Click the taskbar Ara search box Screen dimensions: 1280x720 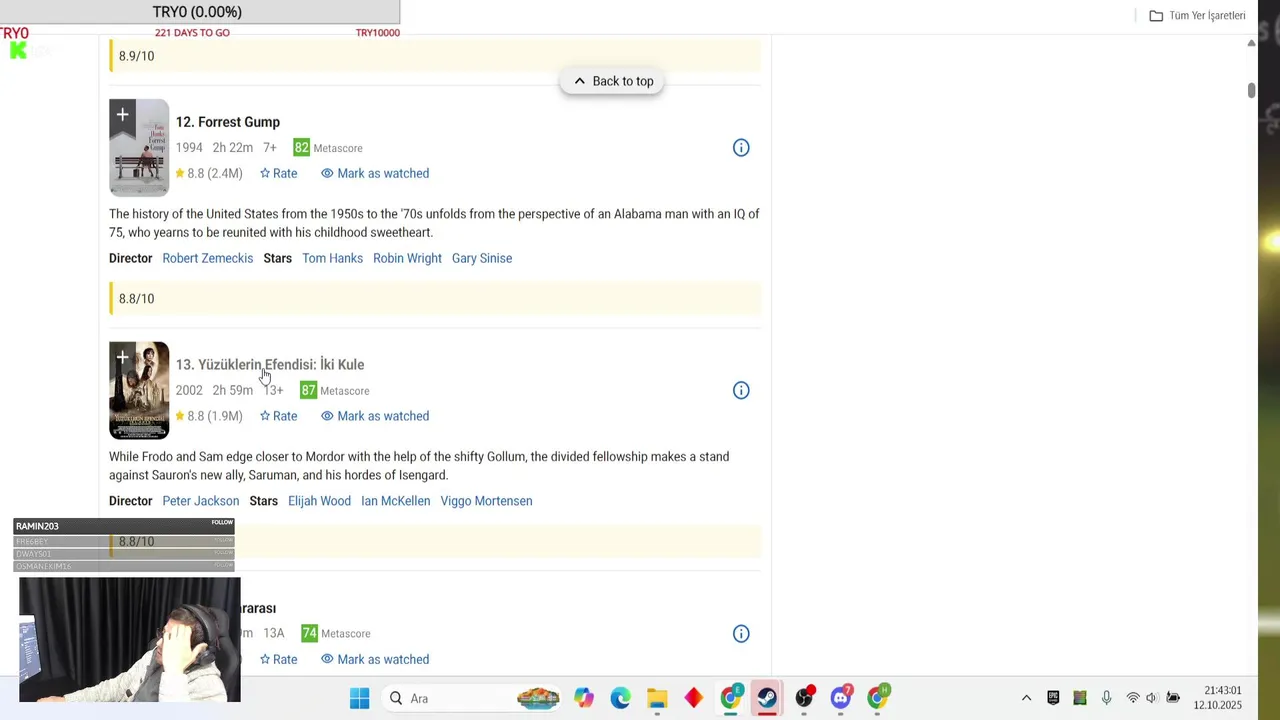coord(473,698)
